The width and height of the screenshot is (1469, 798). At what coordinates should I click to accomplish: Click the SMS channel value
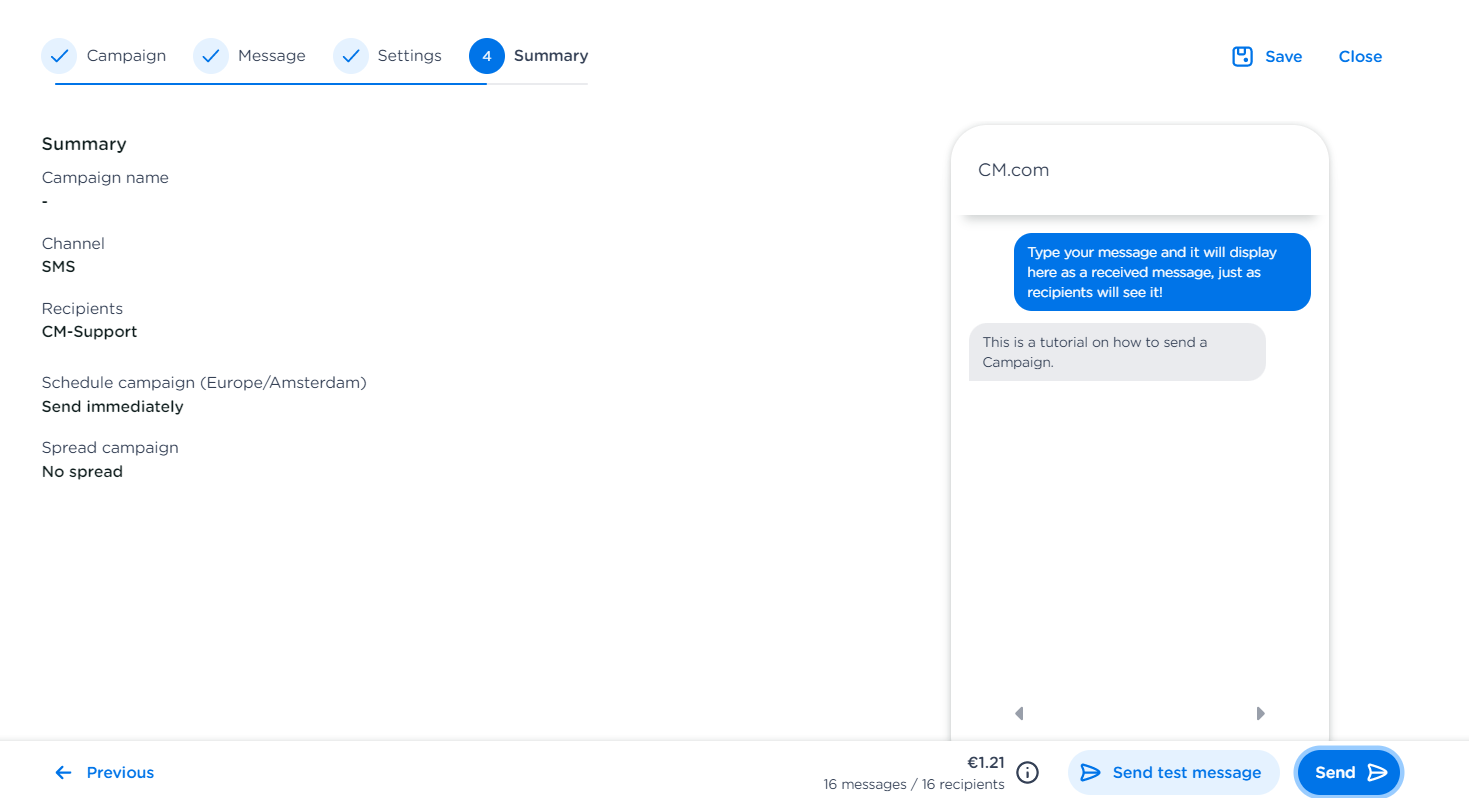58,267
